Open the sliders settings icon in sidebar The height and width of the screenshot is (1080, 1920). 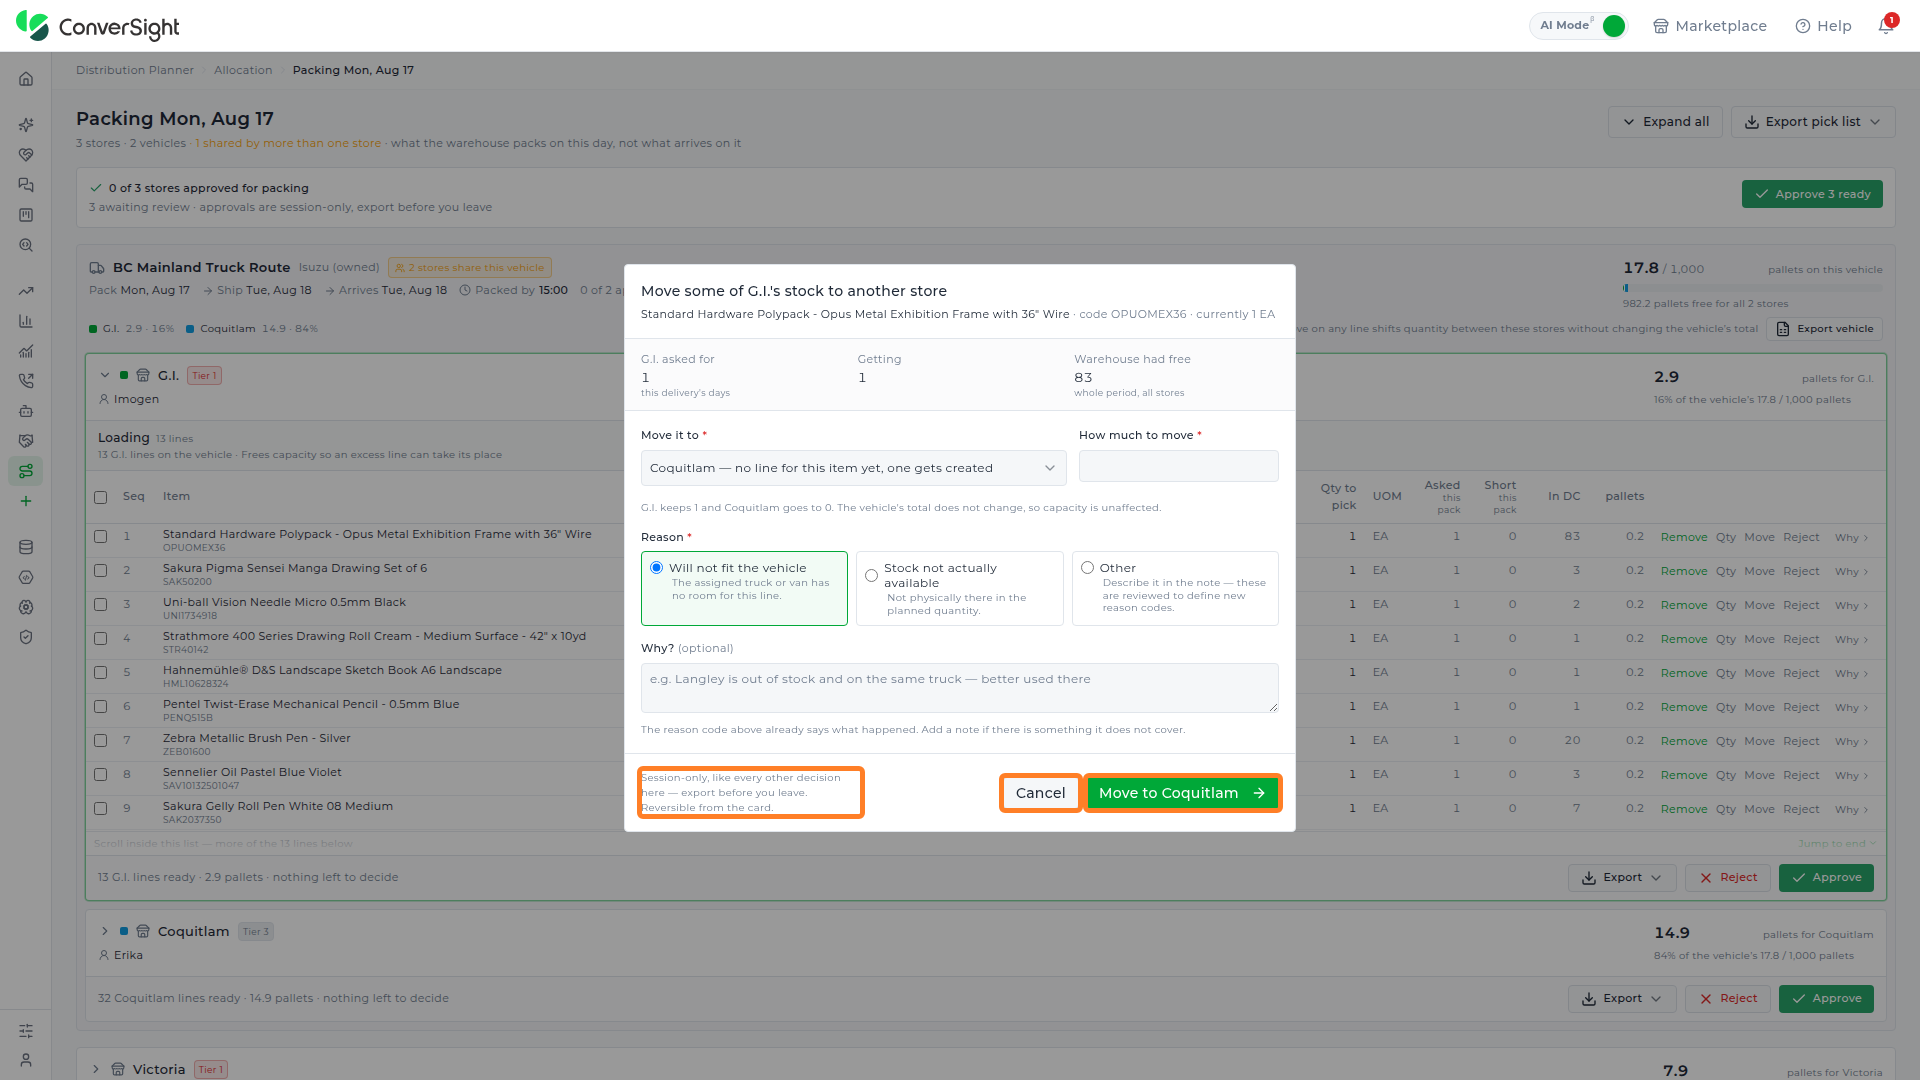click(26, 1031)
